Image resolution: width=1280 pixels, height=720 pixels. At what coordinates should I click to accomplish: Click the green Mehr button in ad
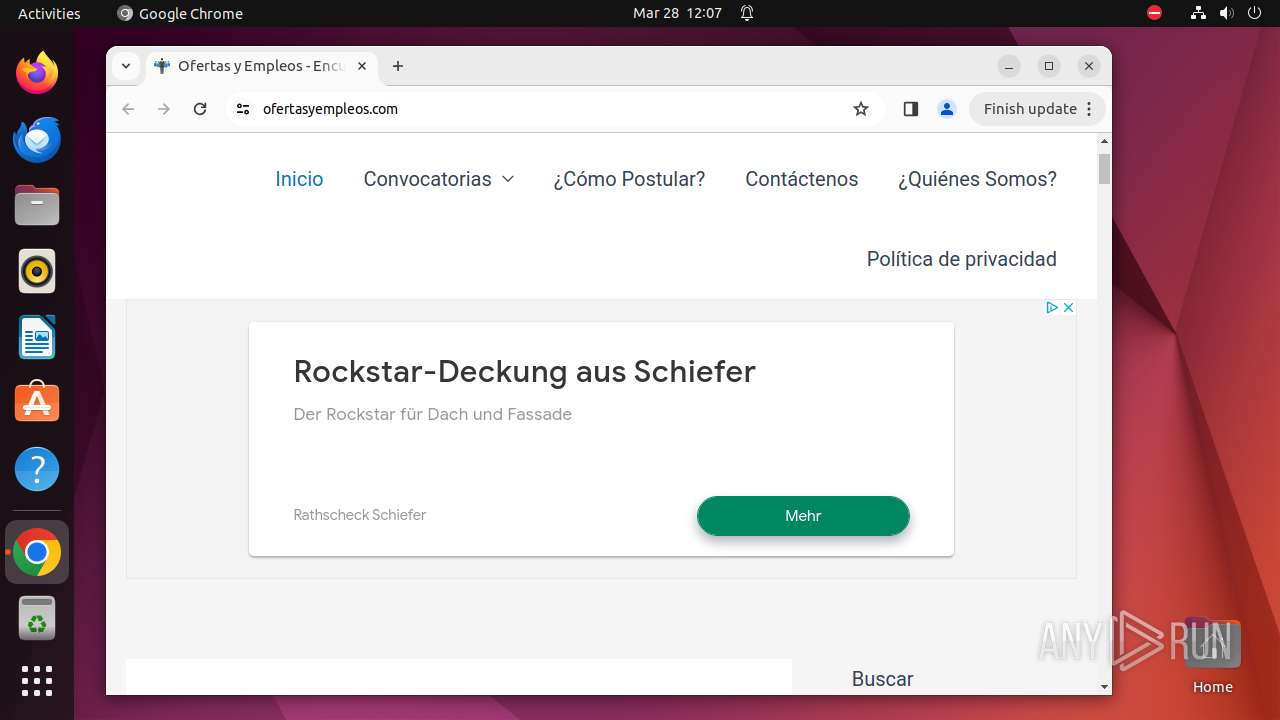[x=803, y=516]
